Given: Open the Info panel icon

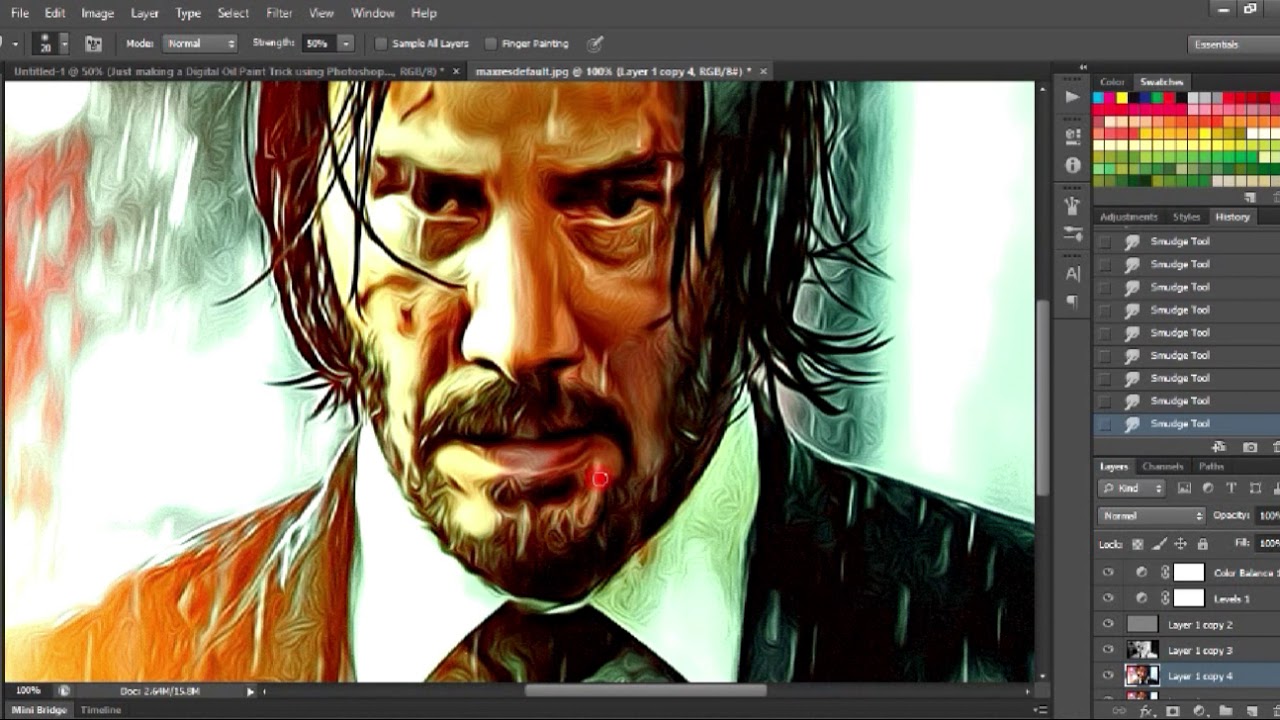Looking at the screenshot, I should click(x=1073, y=165).
